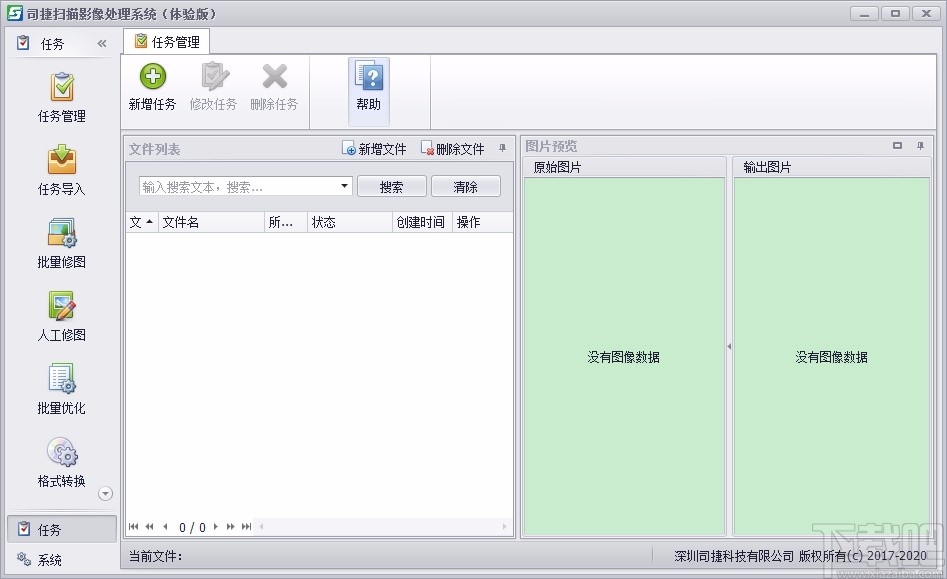Switch to 系统 group at sidebar bottom
947x579 pixels.
pos(62,560)
